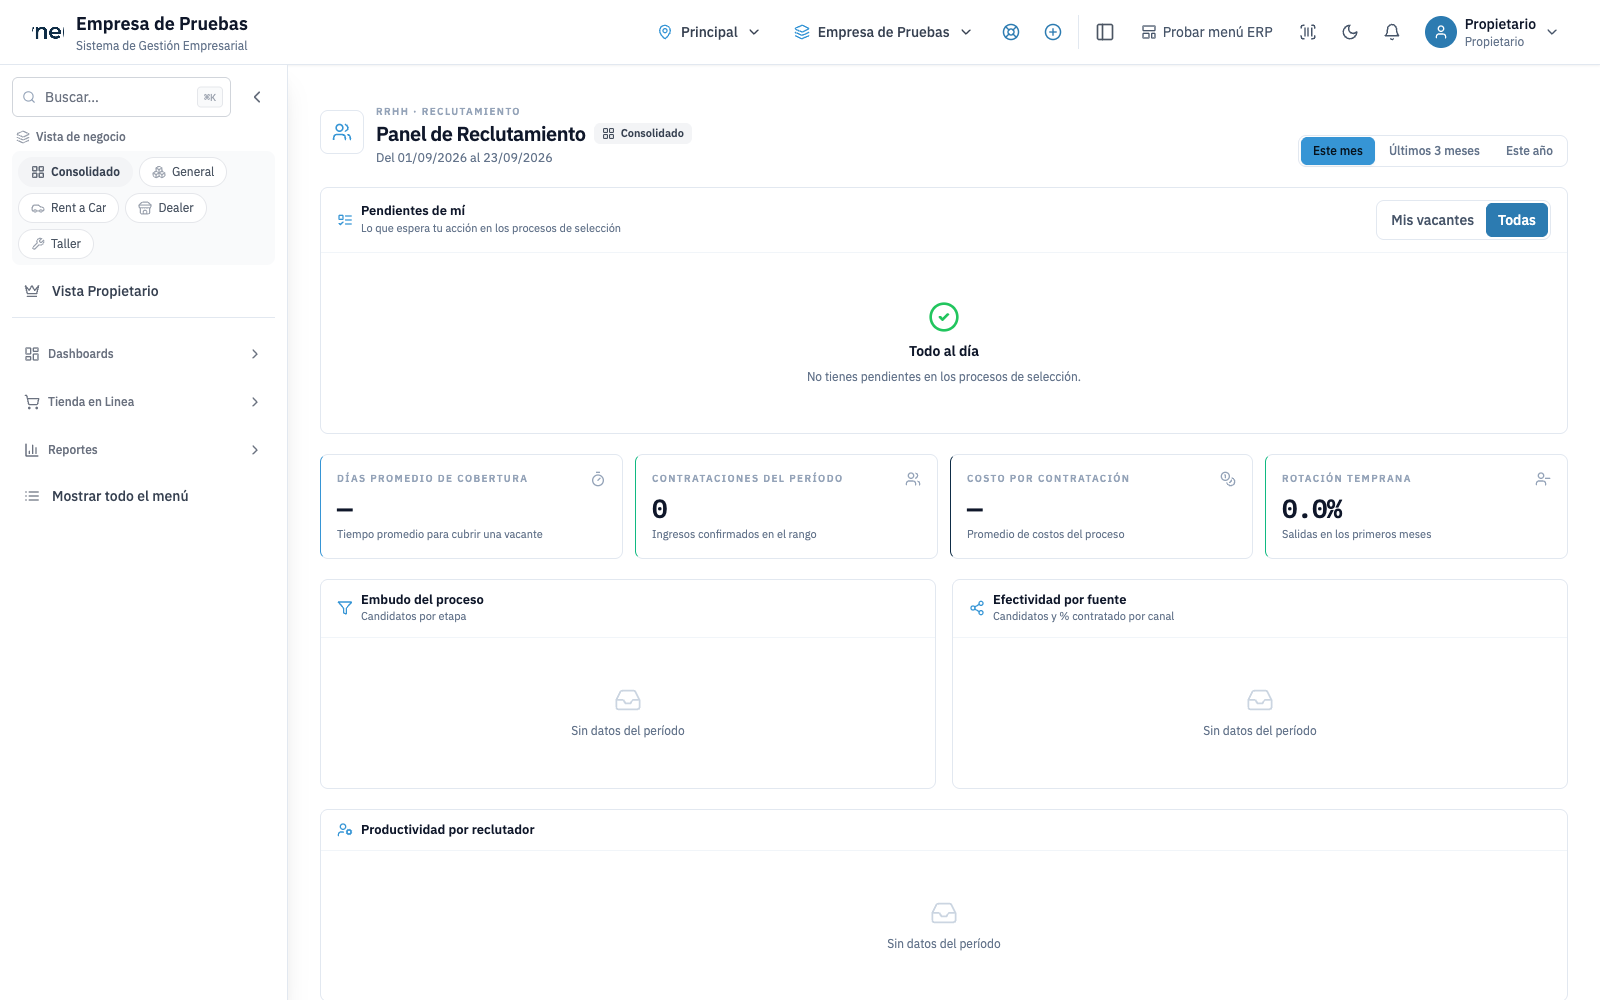Expand Tienda en Linea menu
Image resolution: width=1600 pixels, height=1000 pixels.
coord(143,402)
